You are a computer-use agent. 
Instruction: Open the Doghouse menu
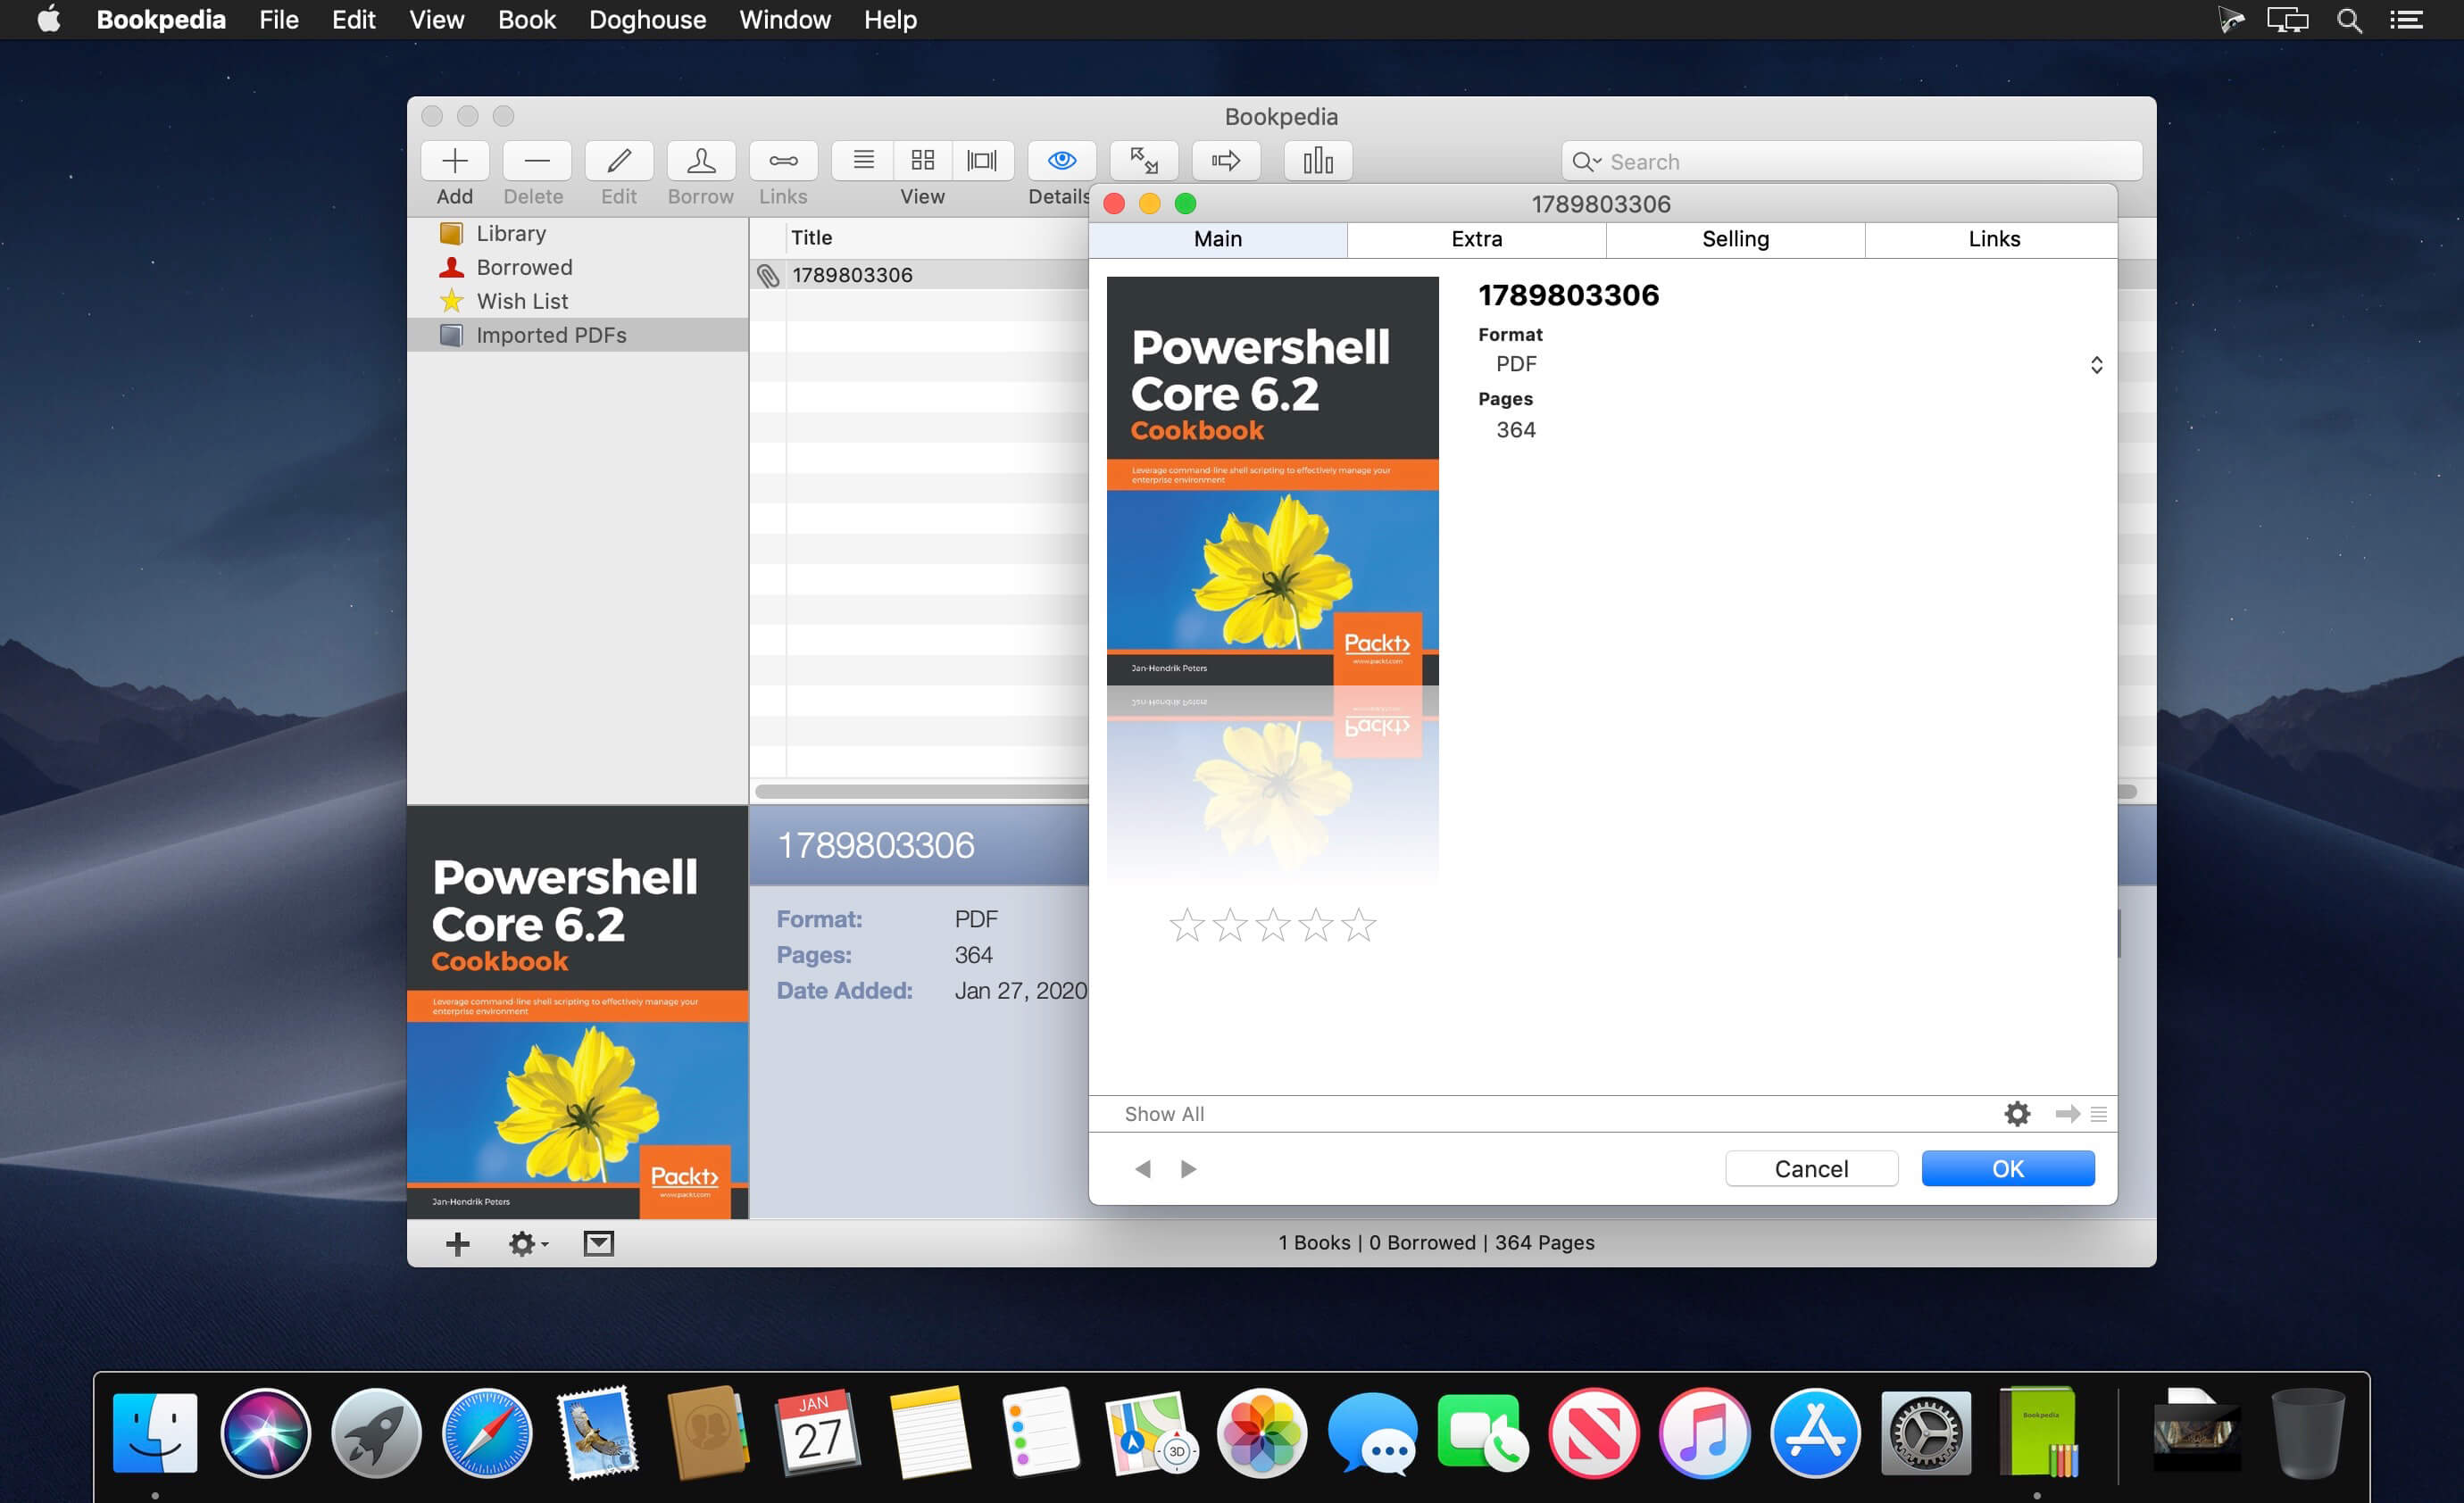(647, 20)
